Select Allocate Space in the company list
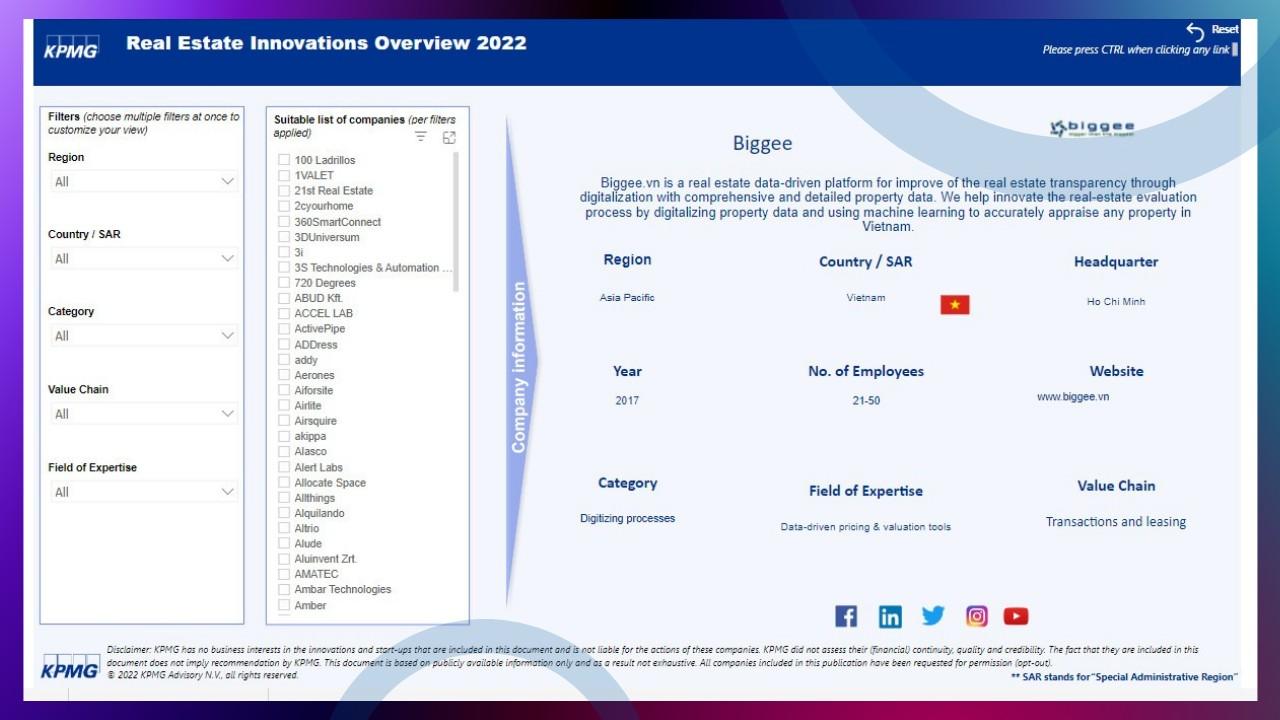The height and width of the screenshot is (720, 1280). pos(330,483)
